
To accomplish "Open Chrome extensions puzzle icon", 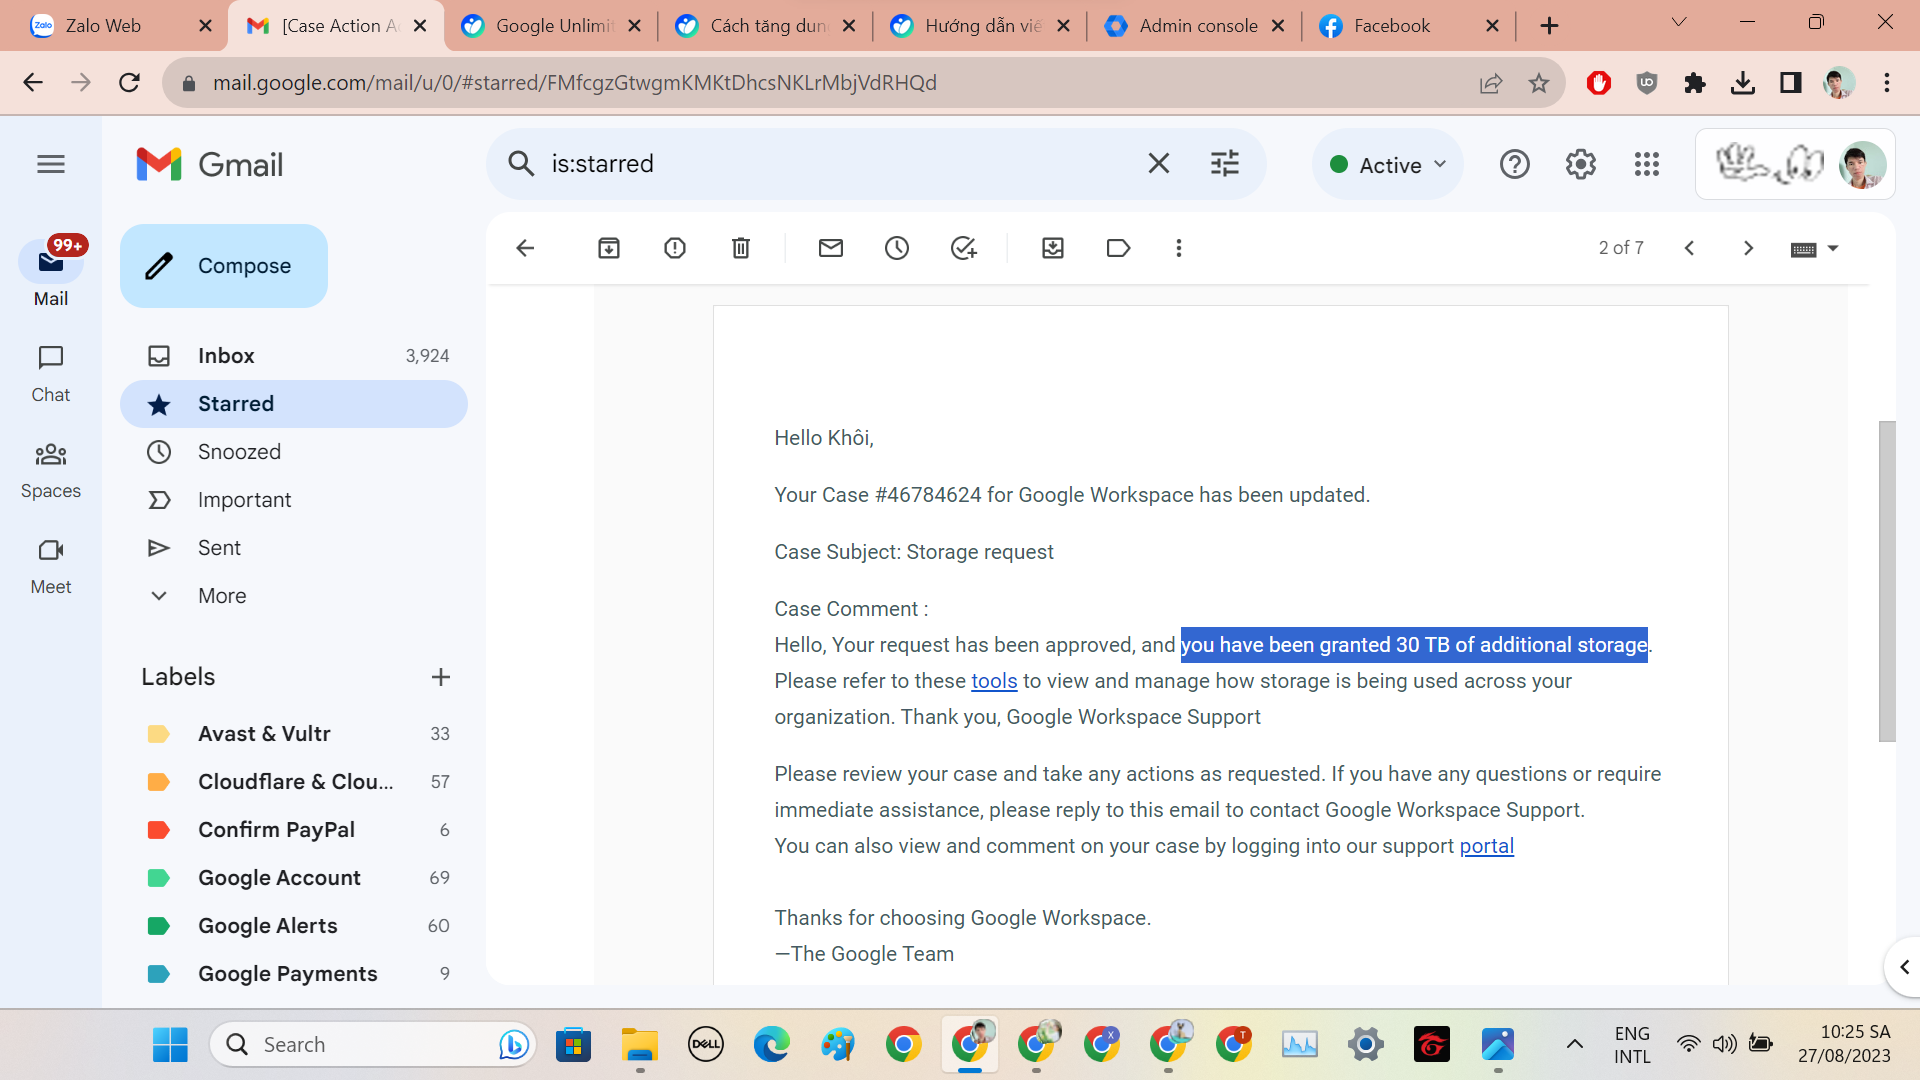I will [1695, 83].
